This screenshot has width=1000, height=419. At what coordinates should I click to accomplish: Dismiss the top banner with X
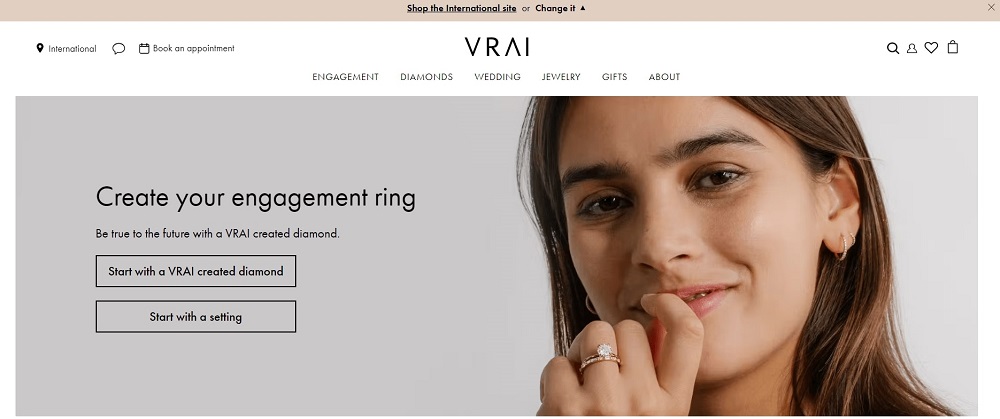990,8
